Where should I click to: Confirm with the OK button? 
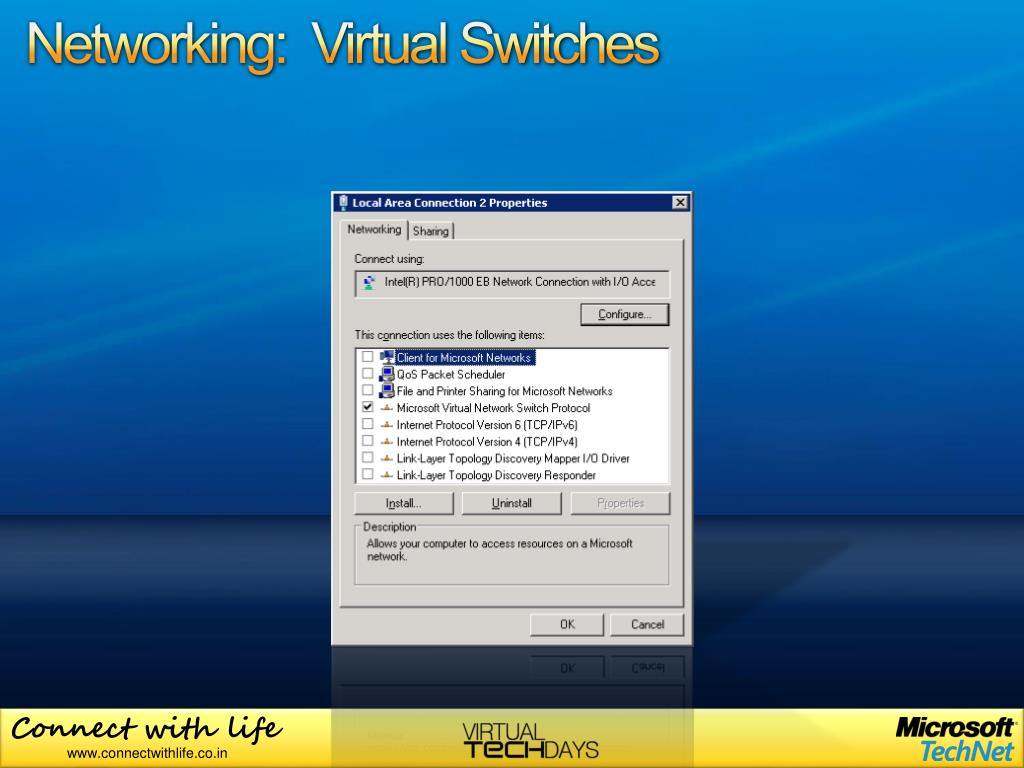567,624
